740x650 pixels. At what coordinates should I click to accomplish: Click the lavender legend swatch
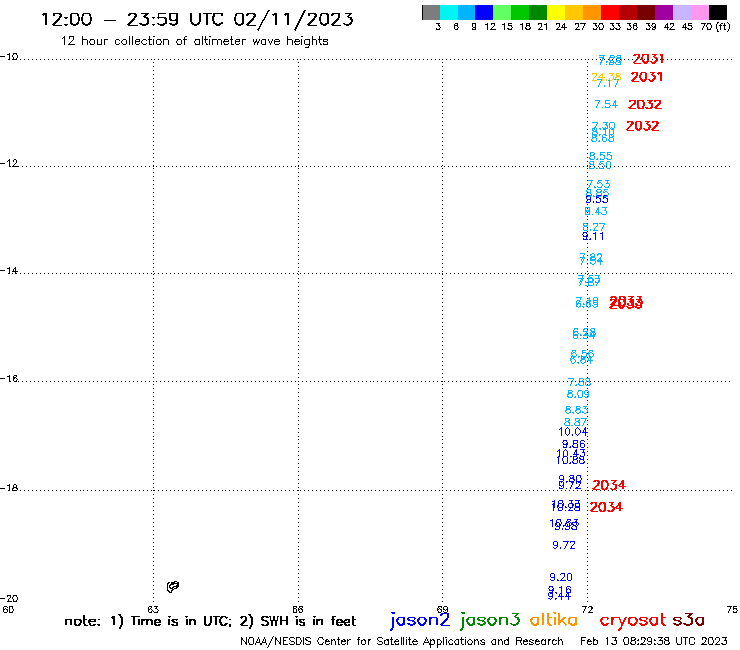(682, 12)
